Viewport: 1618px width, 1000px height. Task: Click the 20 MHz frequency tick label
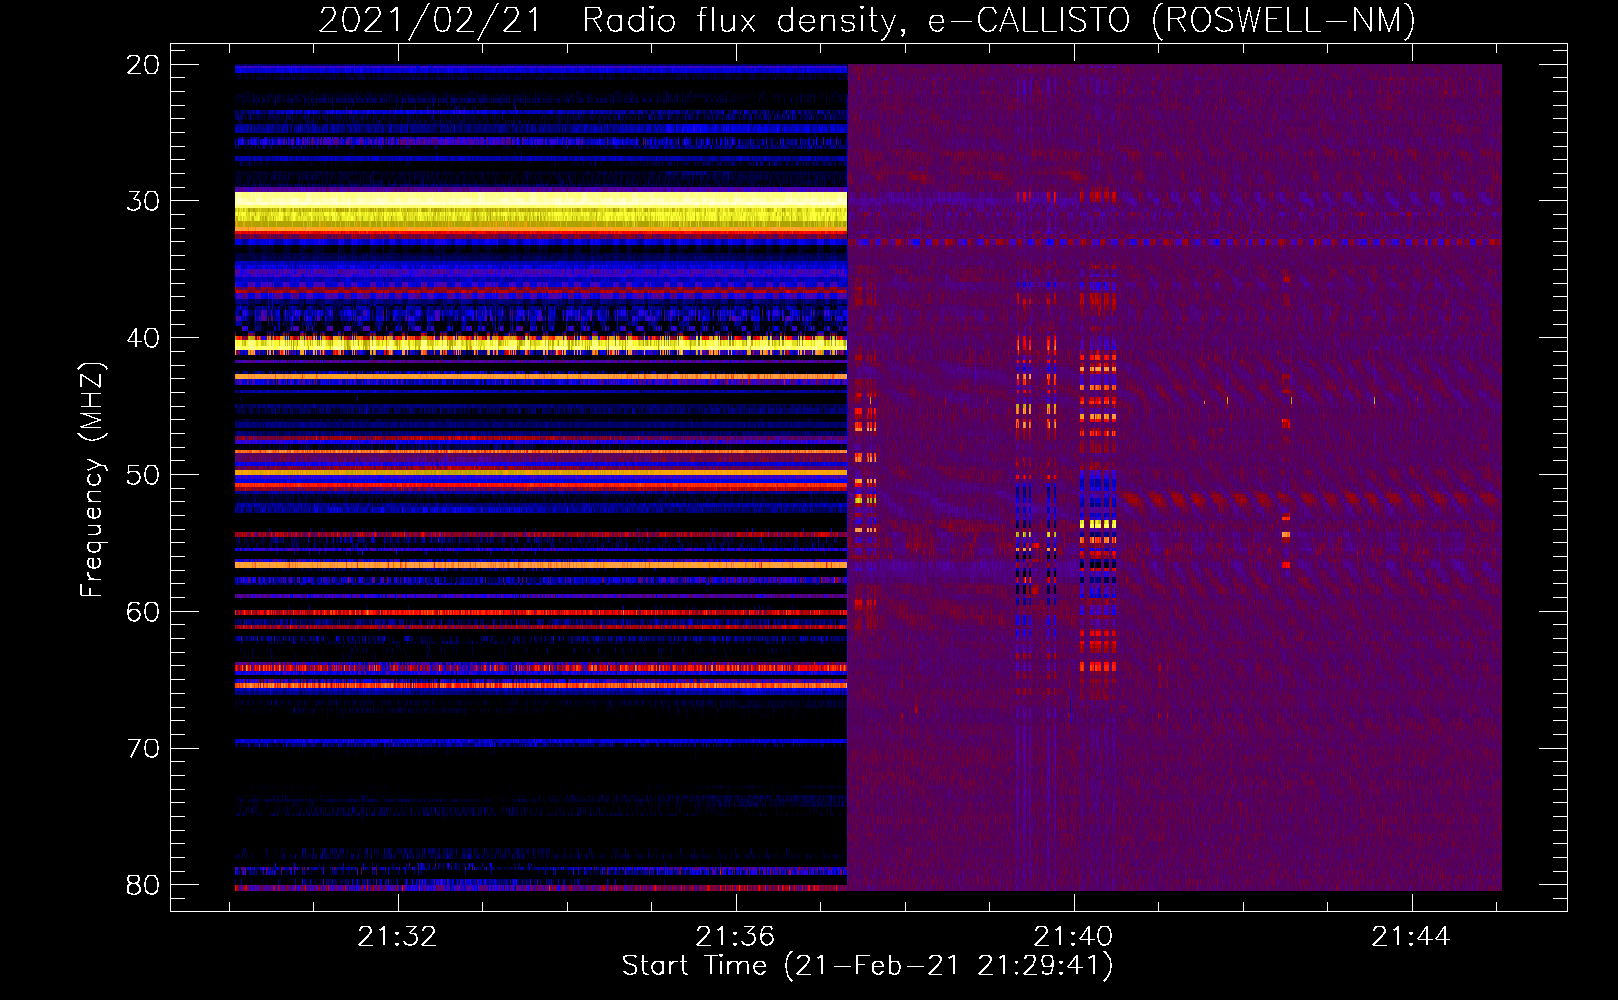(x=143, y=65)
